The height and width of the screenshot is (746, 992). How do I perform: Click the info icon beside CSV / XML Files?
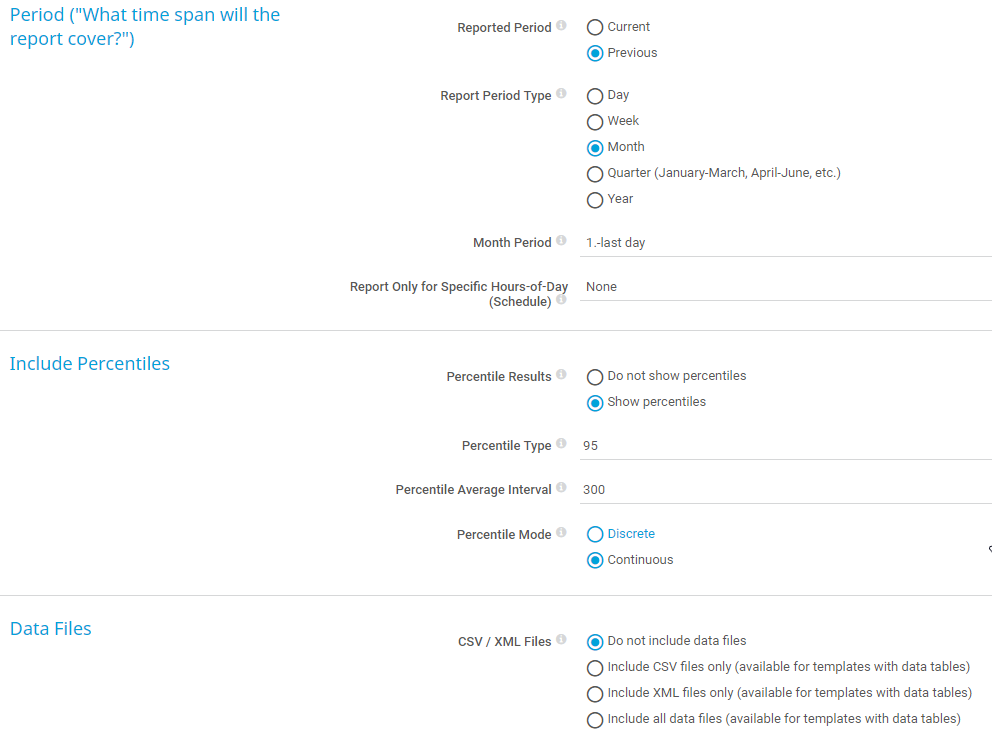(561, 637)
